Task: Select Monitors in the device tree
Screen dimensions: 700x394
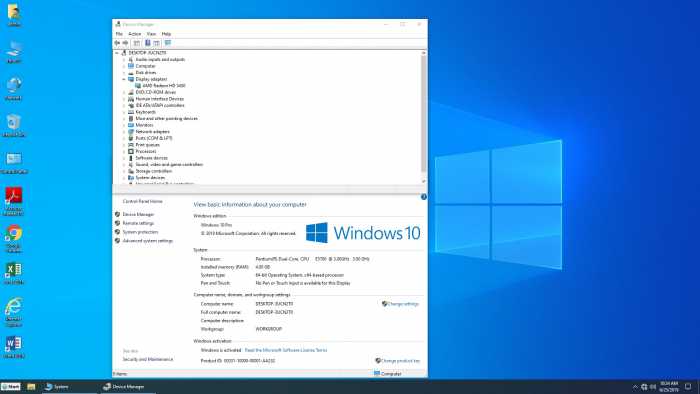Action: [x=144, y=125]
